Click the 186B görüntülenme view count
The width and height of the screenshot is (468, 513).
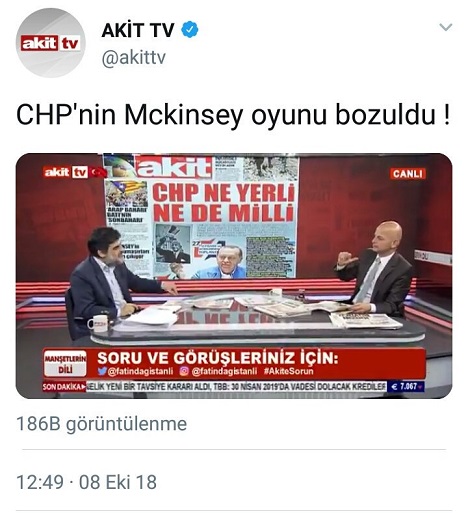point(101,424)
